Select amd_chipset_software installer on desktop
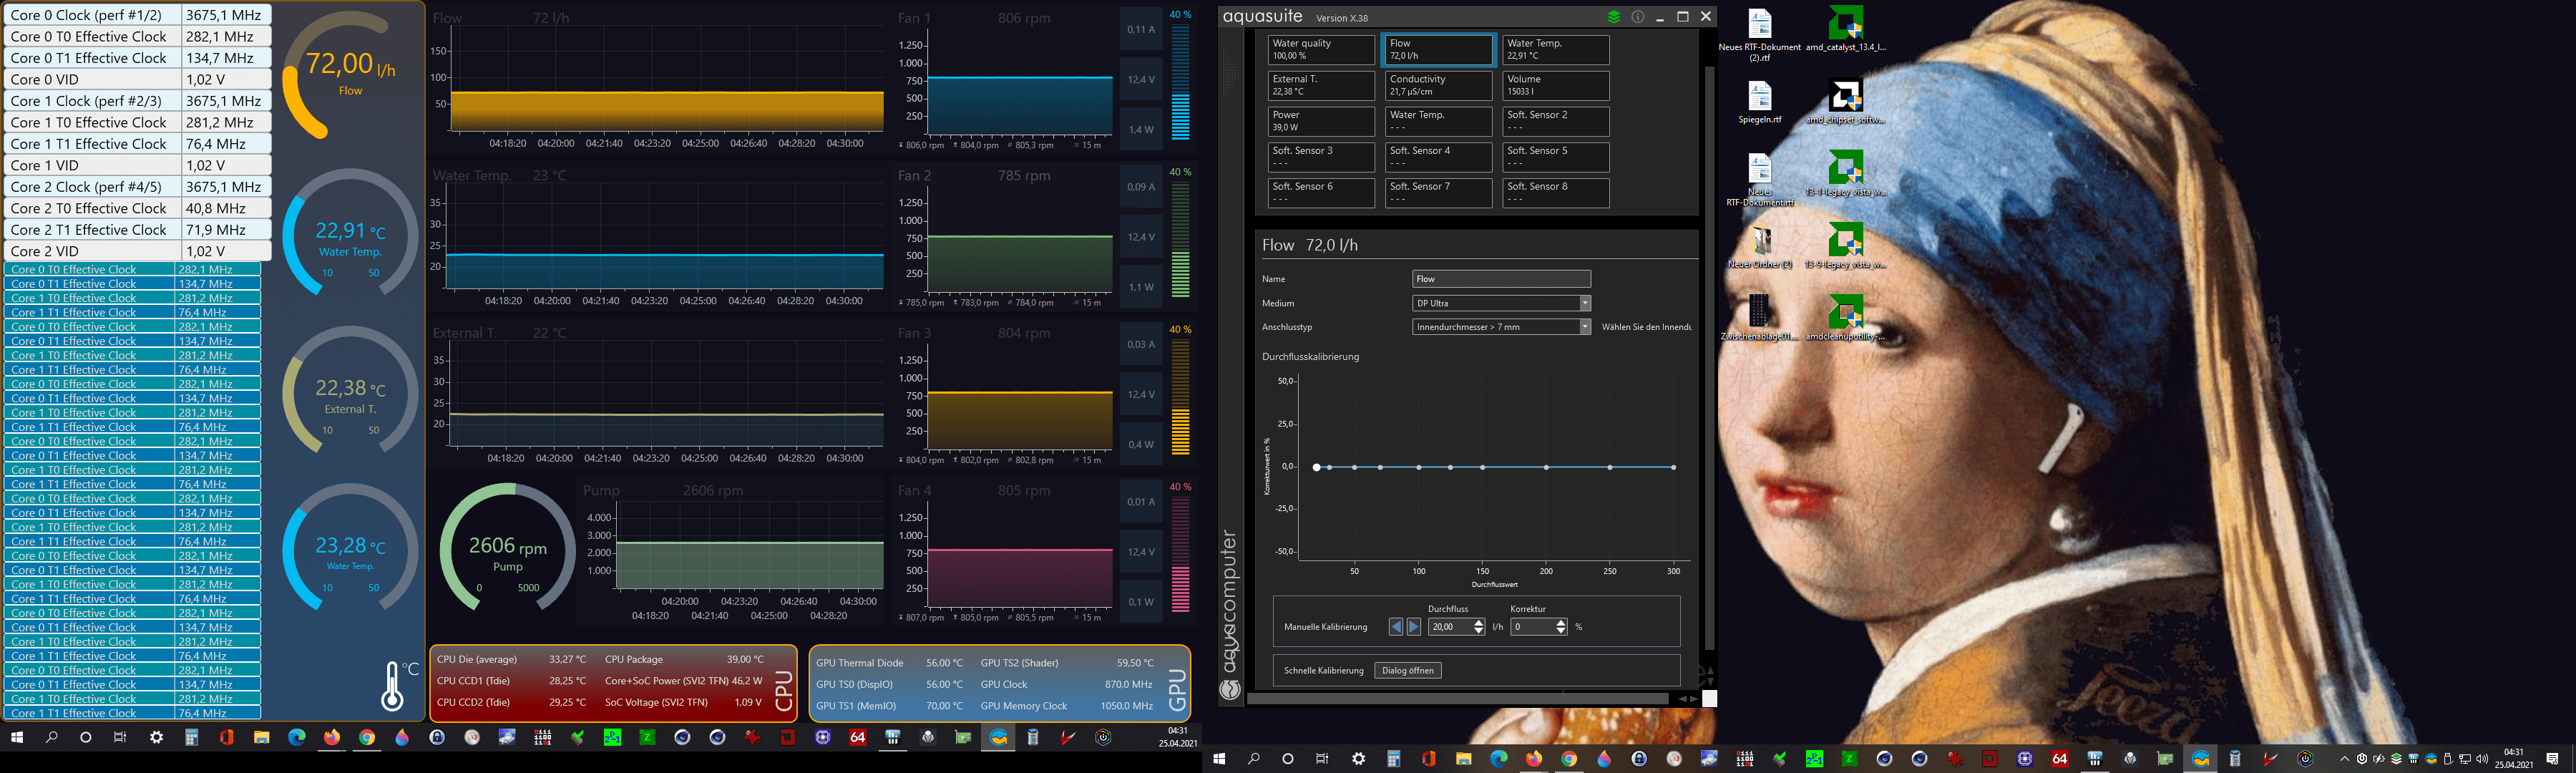 1846,102
